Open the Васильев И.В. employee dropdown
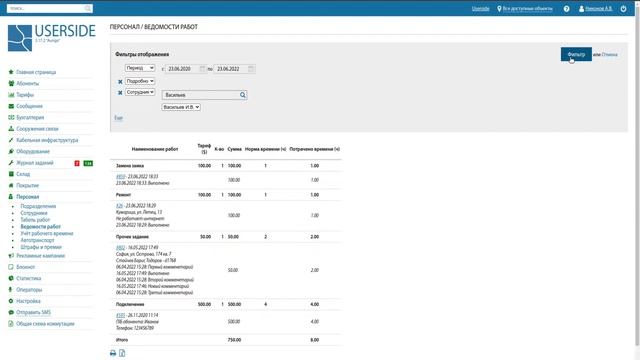The image size is (640, 360). pos(181,107)
